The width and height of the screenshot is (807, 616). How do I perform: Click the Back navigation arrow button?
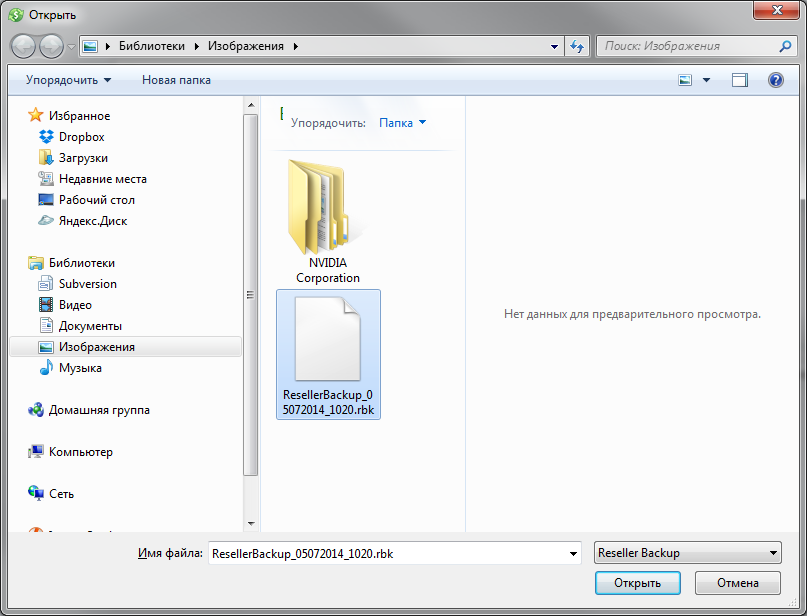pyautogui.click(x=23, y=46)
